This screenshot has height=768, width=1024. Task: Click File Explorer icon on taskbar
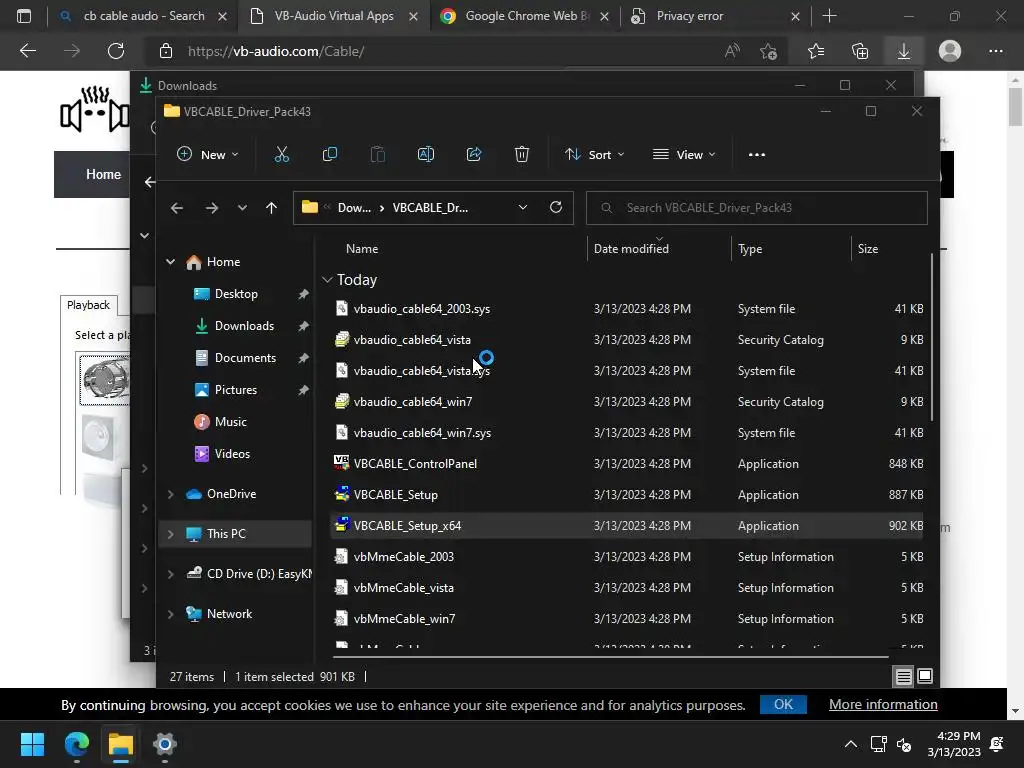pos(121,744)
